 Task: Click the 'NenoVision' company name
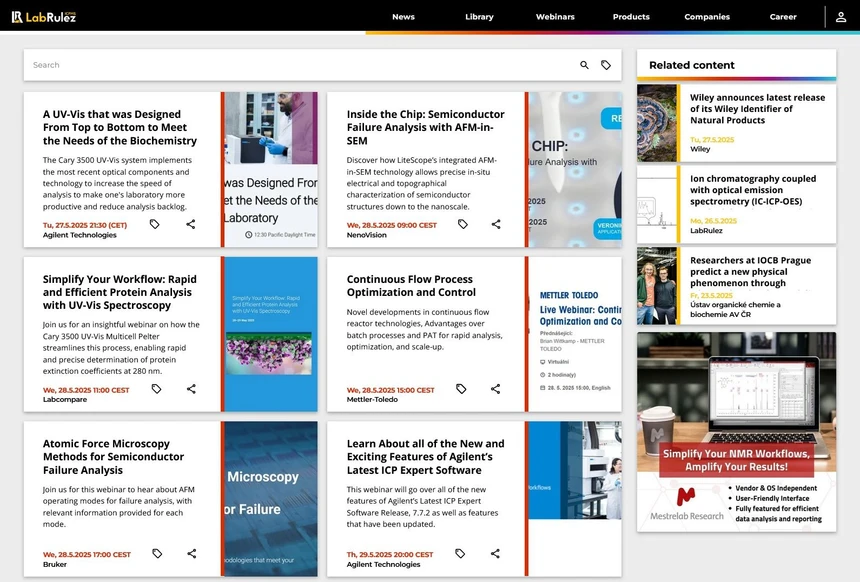point(366,235)
